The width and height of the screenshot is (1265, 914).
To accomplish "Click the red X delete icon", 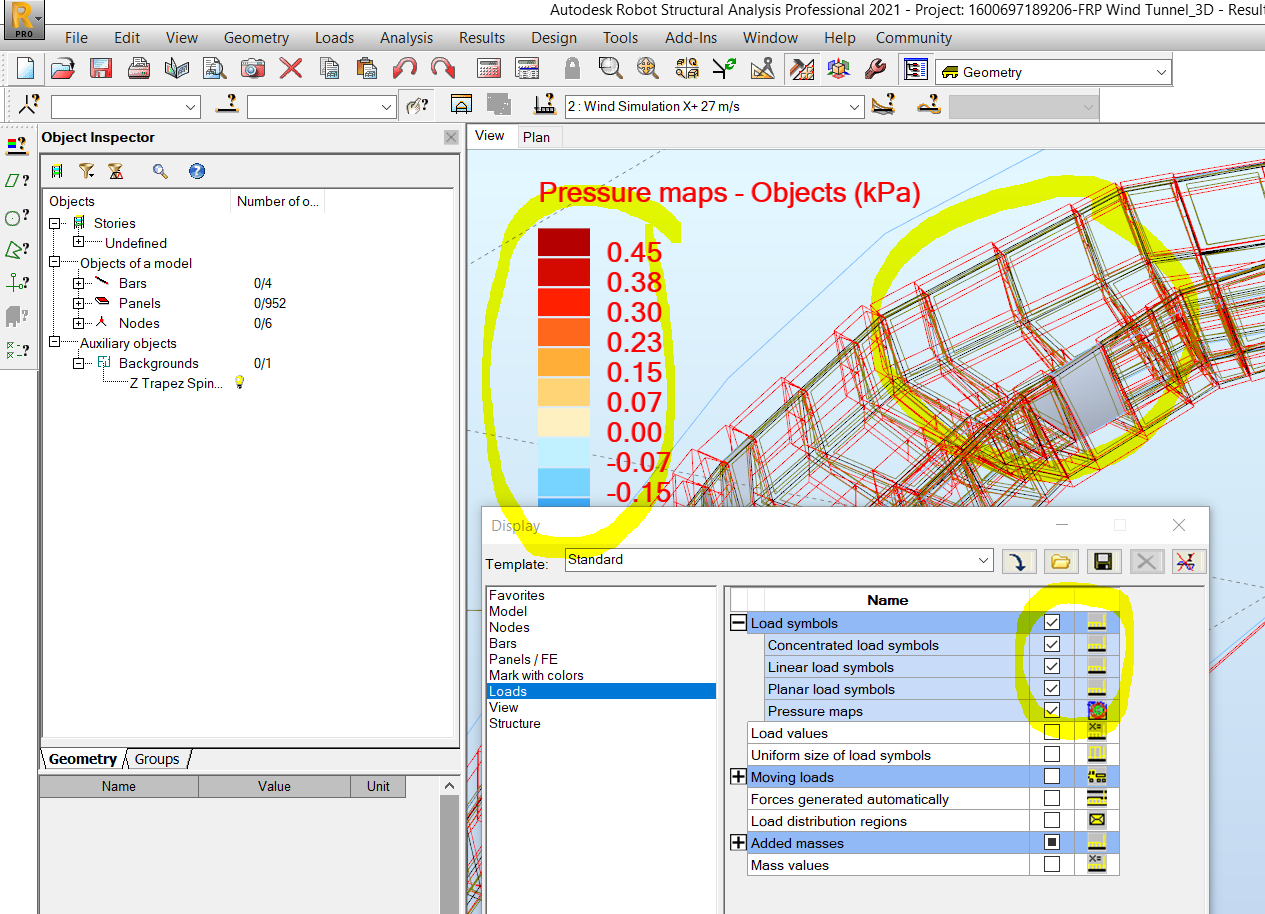I will (x=291, y=69).
